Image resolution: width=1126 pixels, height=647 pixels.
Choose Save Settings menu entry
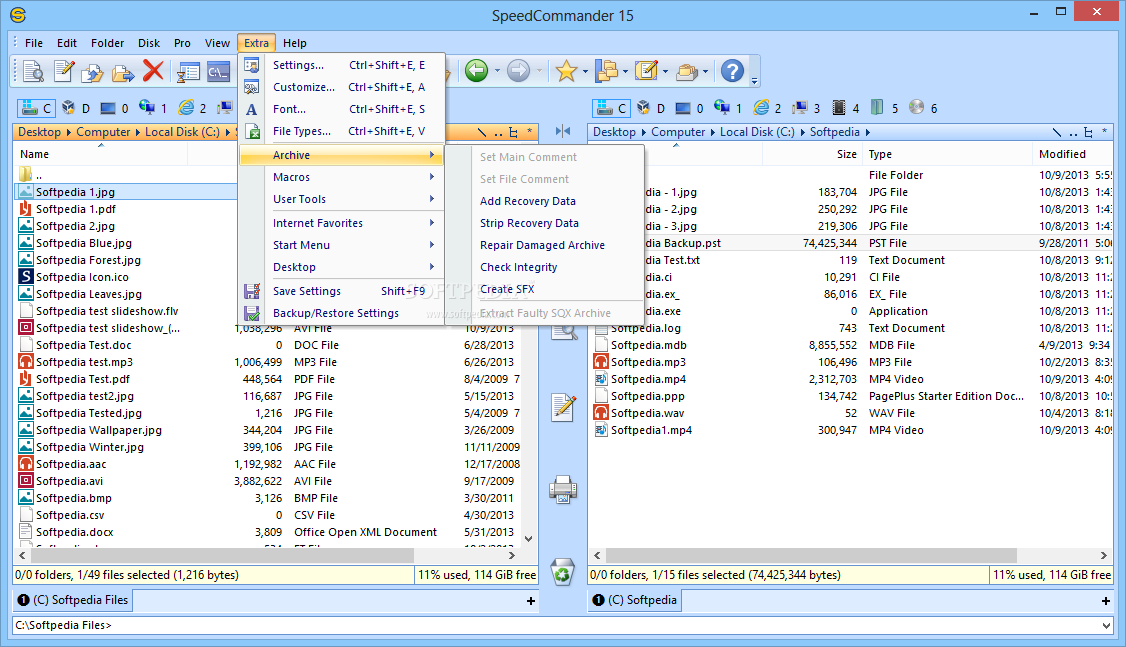coord(342,291)
